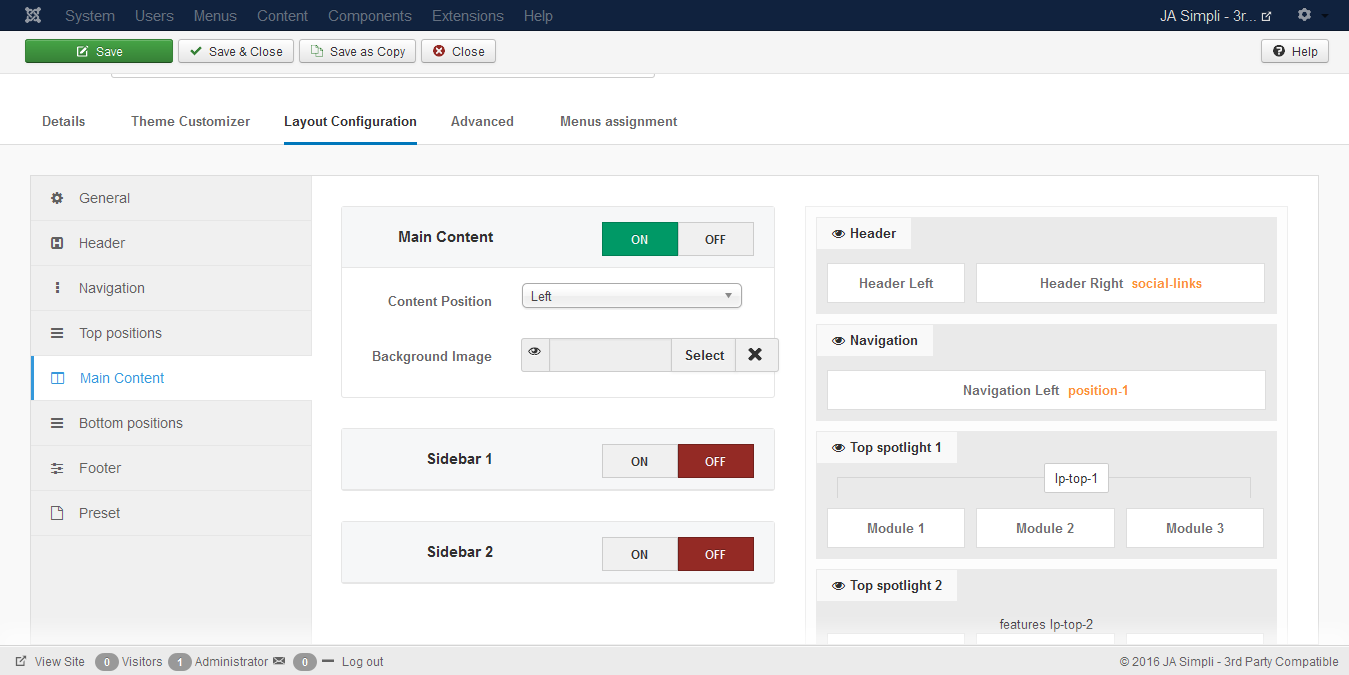
Task: Switch Sidebar 2 to ON
Action: [640, 554]
